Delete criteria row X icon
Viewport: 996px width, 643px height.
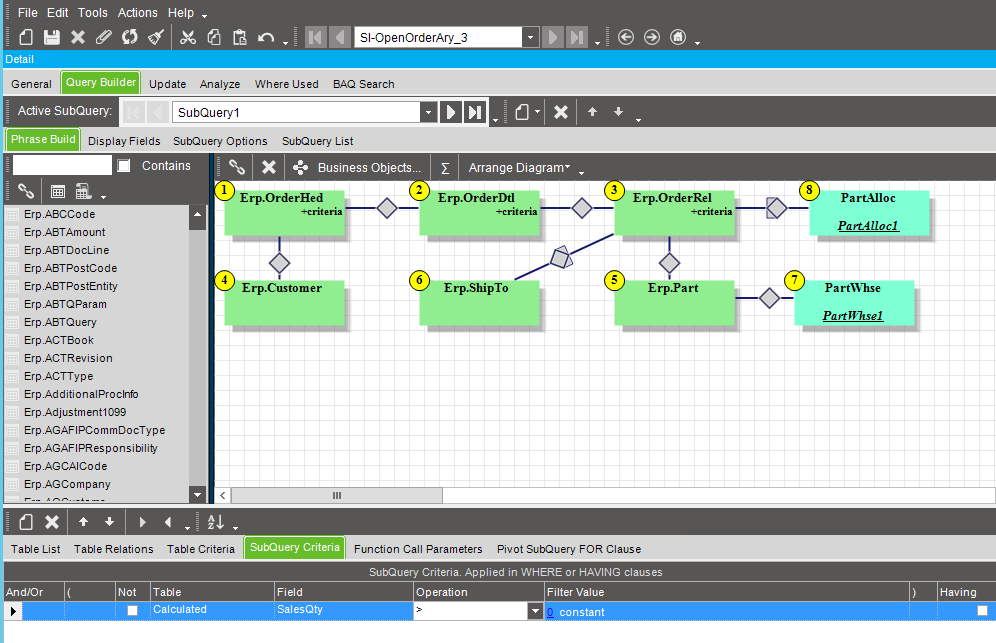coord(51,522)
